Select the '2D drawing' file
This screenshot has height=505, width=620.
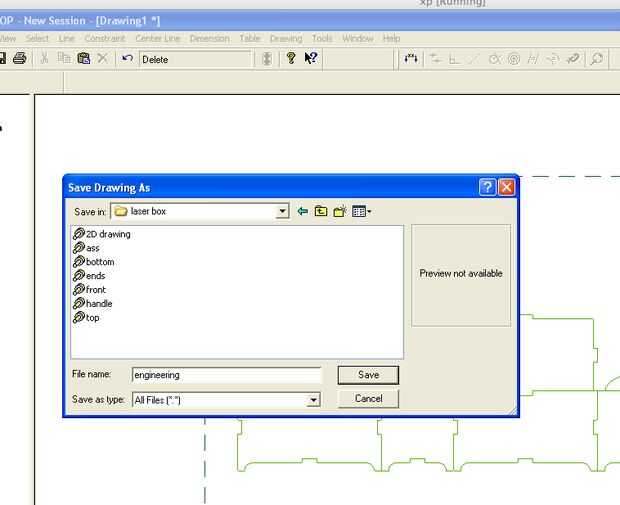coord(102,234)
